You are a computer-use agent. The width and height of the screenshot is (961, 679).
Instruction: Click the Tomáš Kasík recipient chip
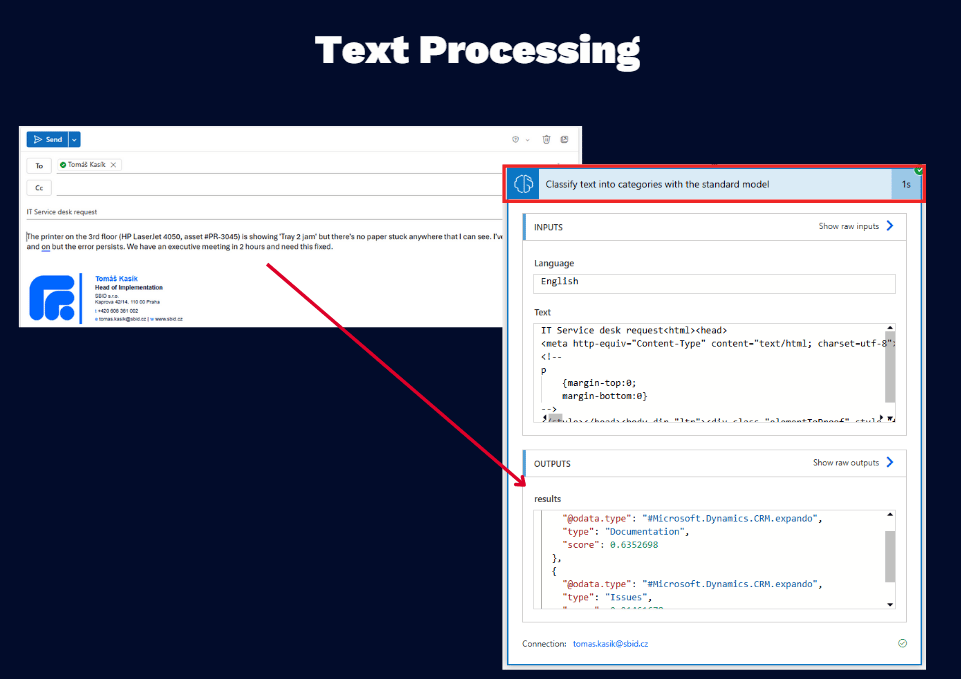[x=89, y=165]
